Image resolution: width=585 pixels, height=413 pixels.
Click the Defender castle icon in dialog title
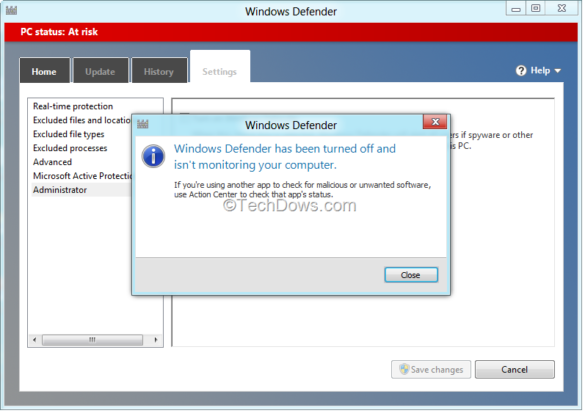click(x=143, y=124)
